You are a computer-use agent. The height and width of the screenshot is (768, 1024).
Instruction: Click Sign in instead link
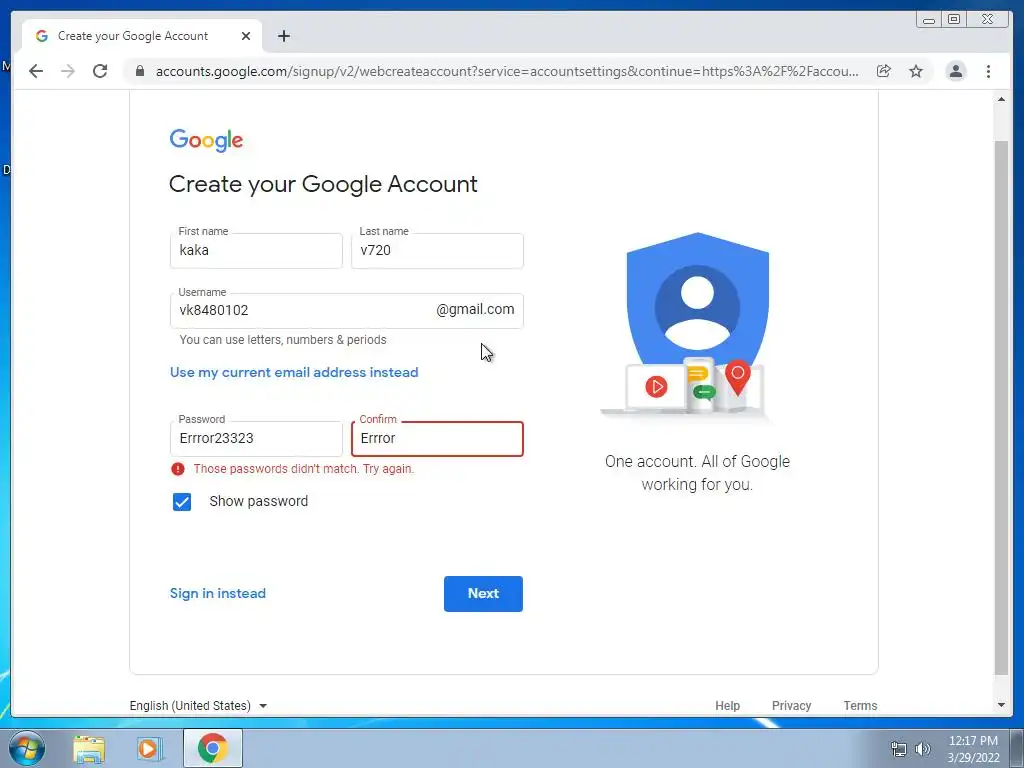tap(217, 594)
